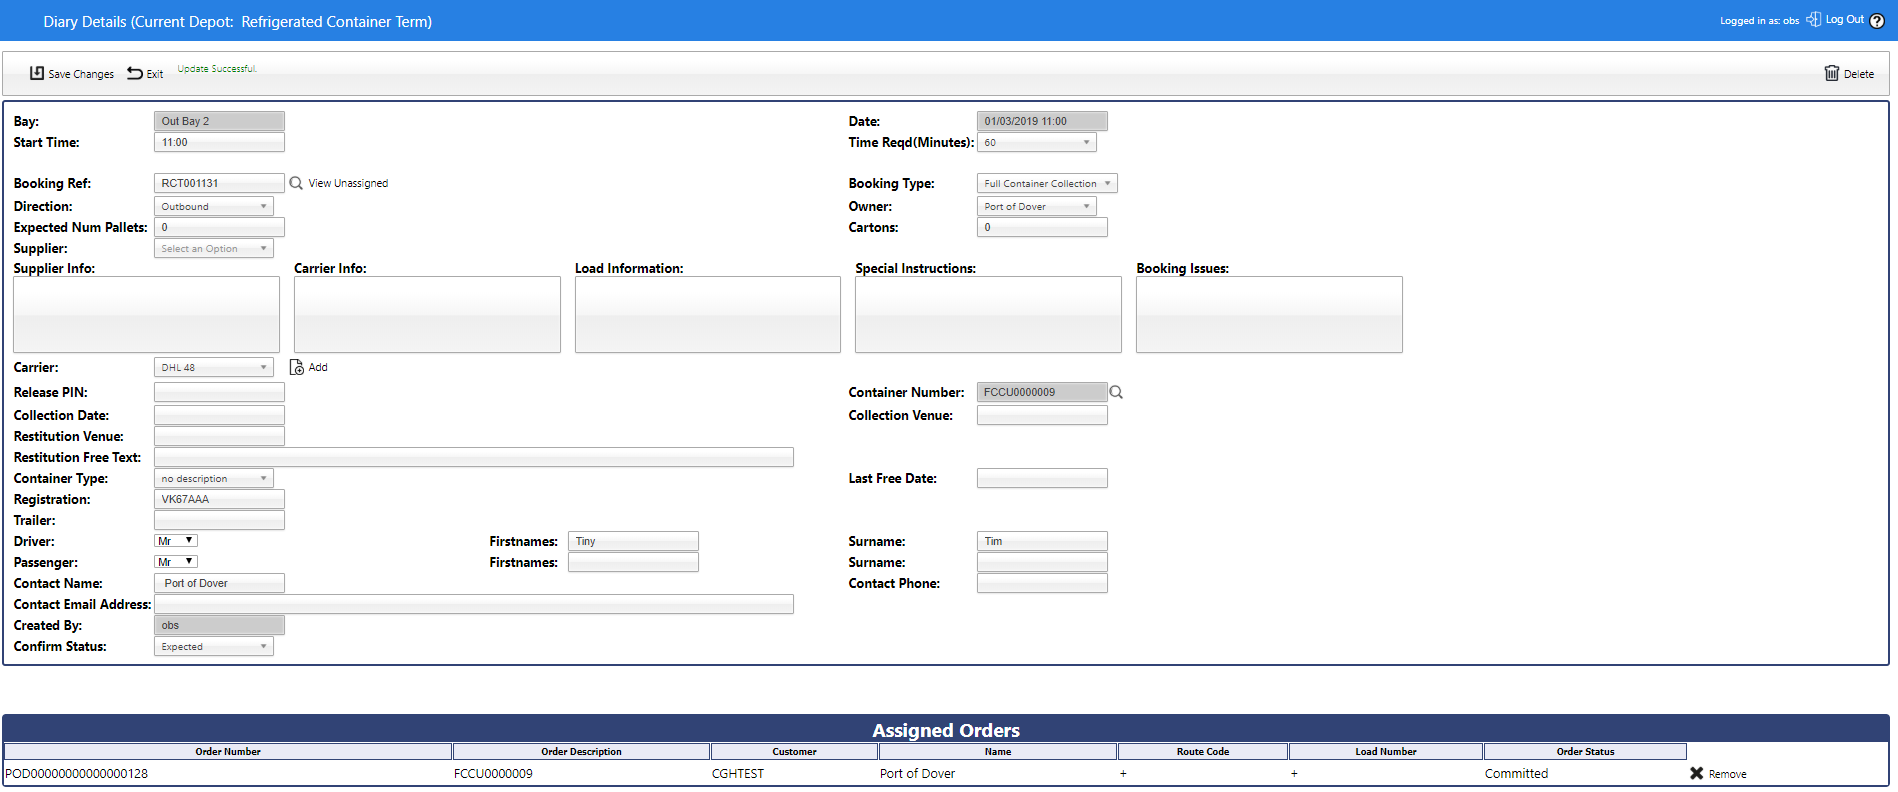
Task: Click the Booking Ref search magnifier icon
Action: pyautogui.click(x=296, y=183)
